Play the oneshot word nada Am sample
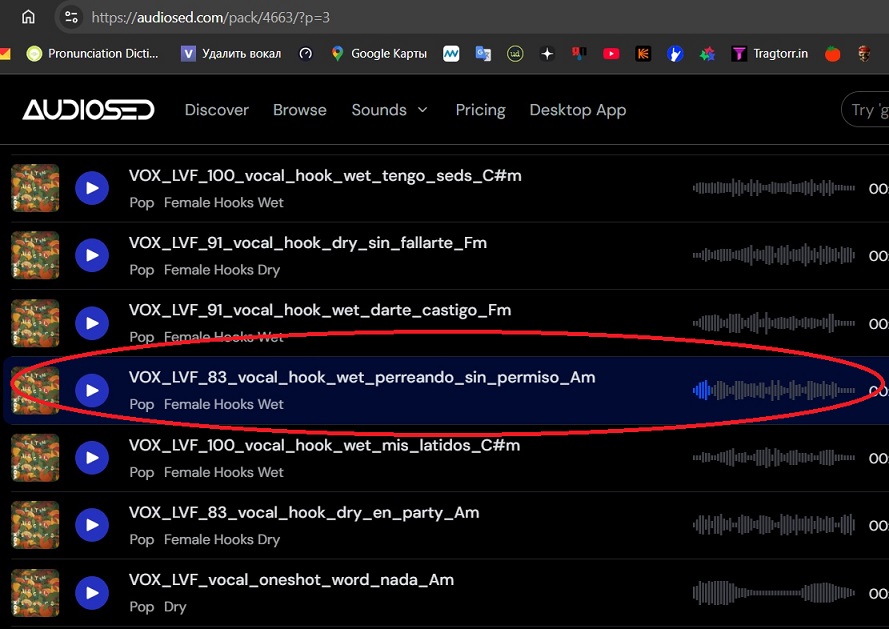The image size is (889, 629). (x=92, y=593)
